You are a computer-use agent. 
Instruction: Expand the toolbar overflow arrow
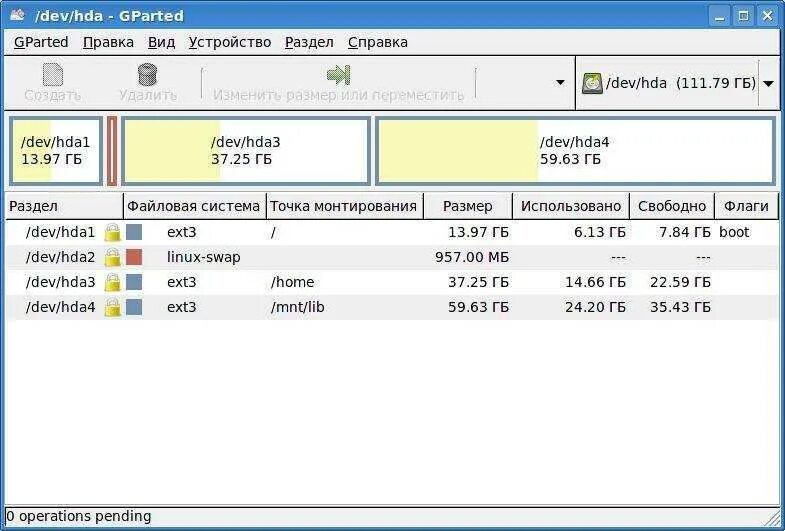561,83
